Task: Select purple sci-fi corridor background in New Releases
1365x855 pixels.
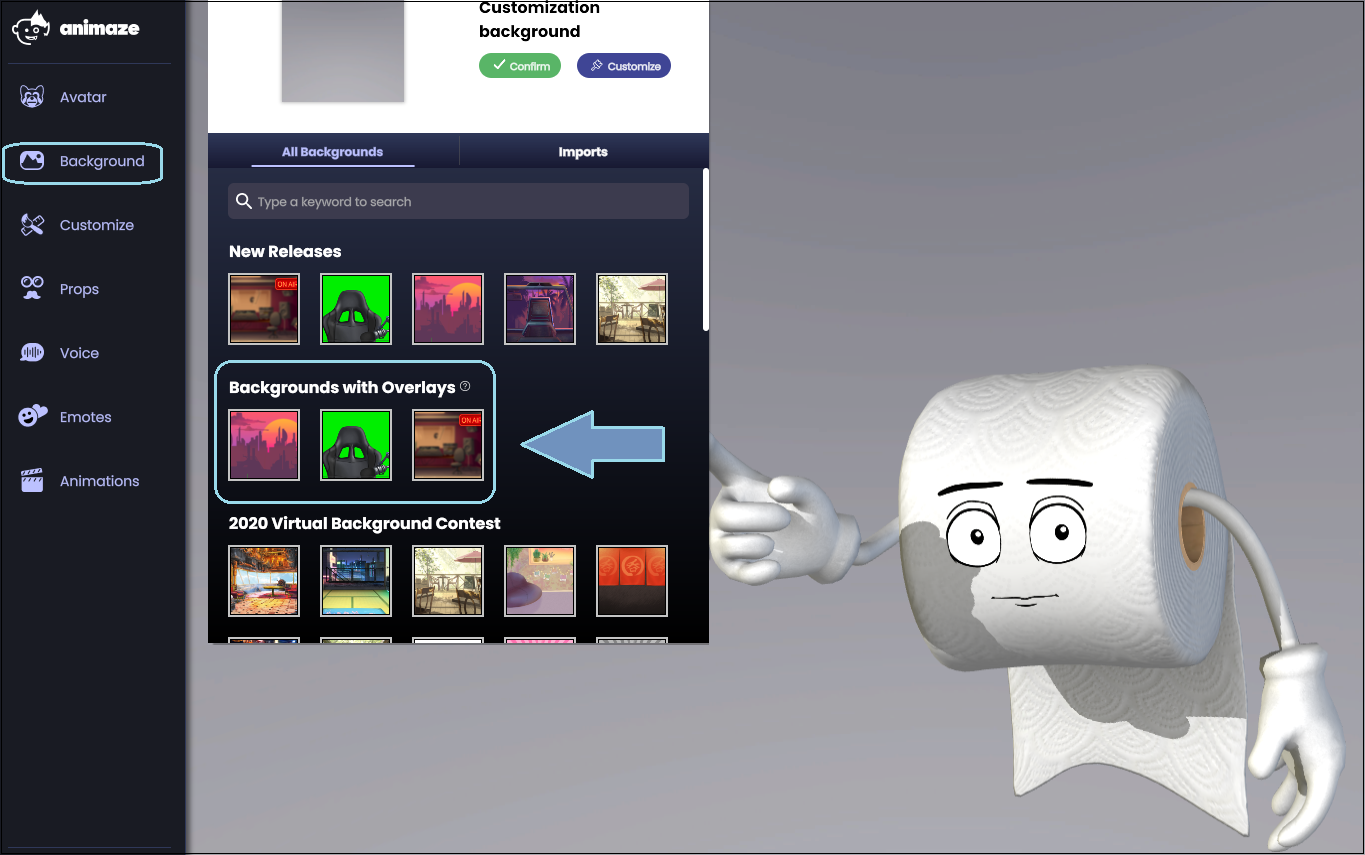Action: pyautogui.click(x=540, y=309)
